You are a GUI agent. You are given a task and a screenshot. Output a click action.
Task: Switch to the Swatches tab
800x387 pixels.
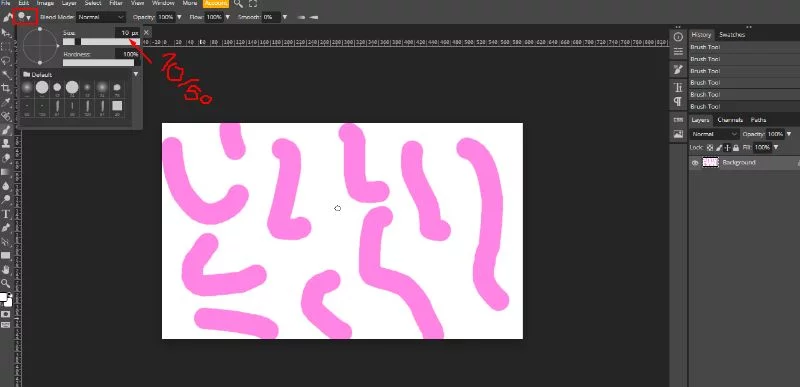pyautogui.click(x=732, y=35)
